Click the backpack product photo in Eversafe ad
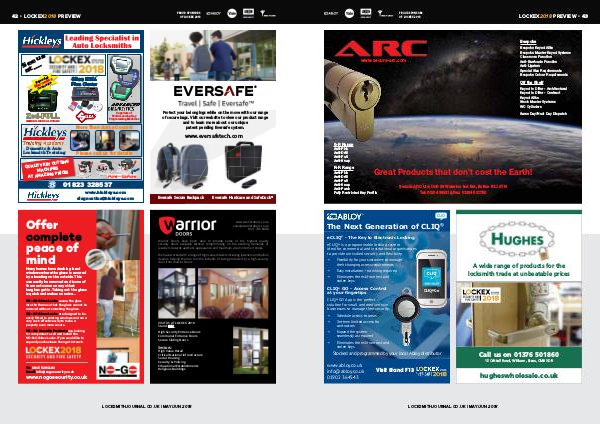This screenshot has width=600, height=424. tap(181, 165)
